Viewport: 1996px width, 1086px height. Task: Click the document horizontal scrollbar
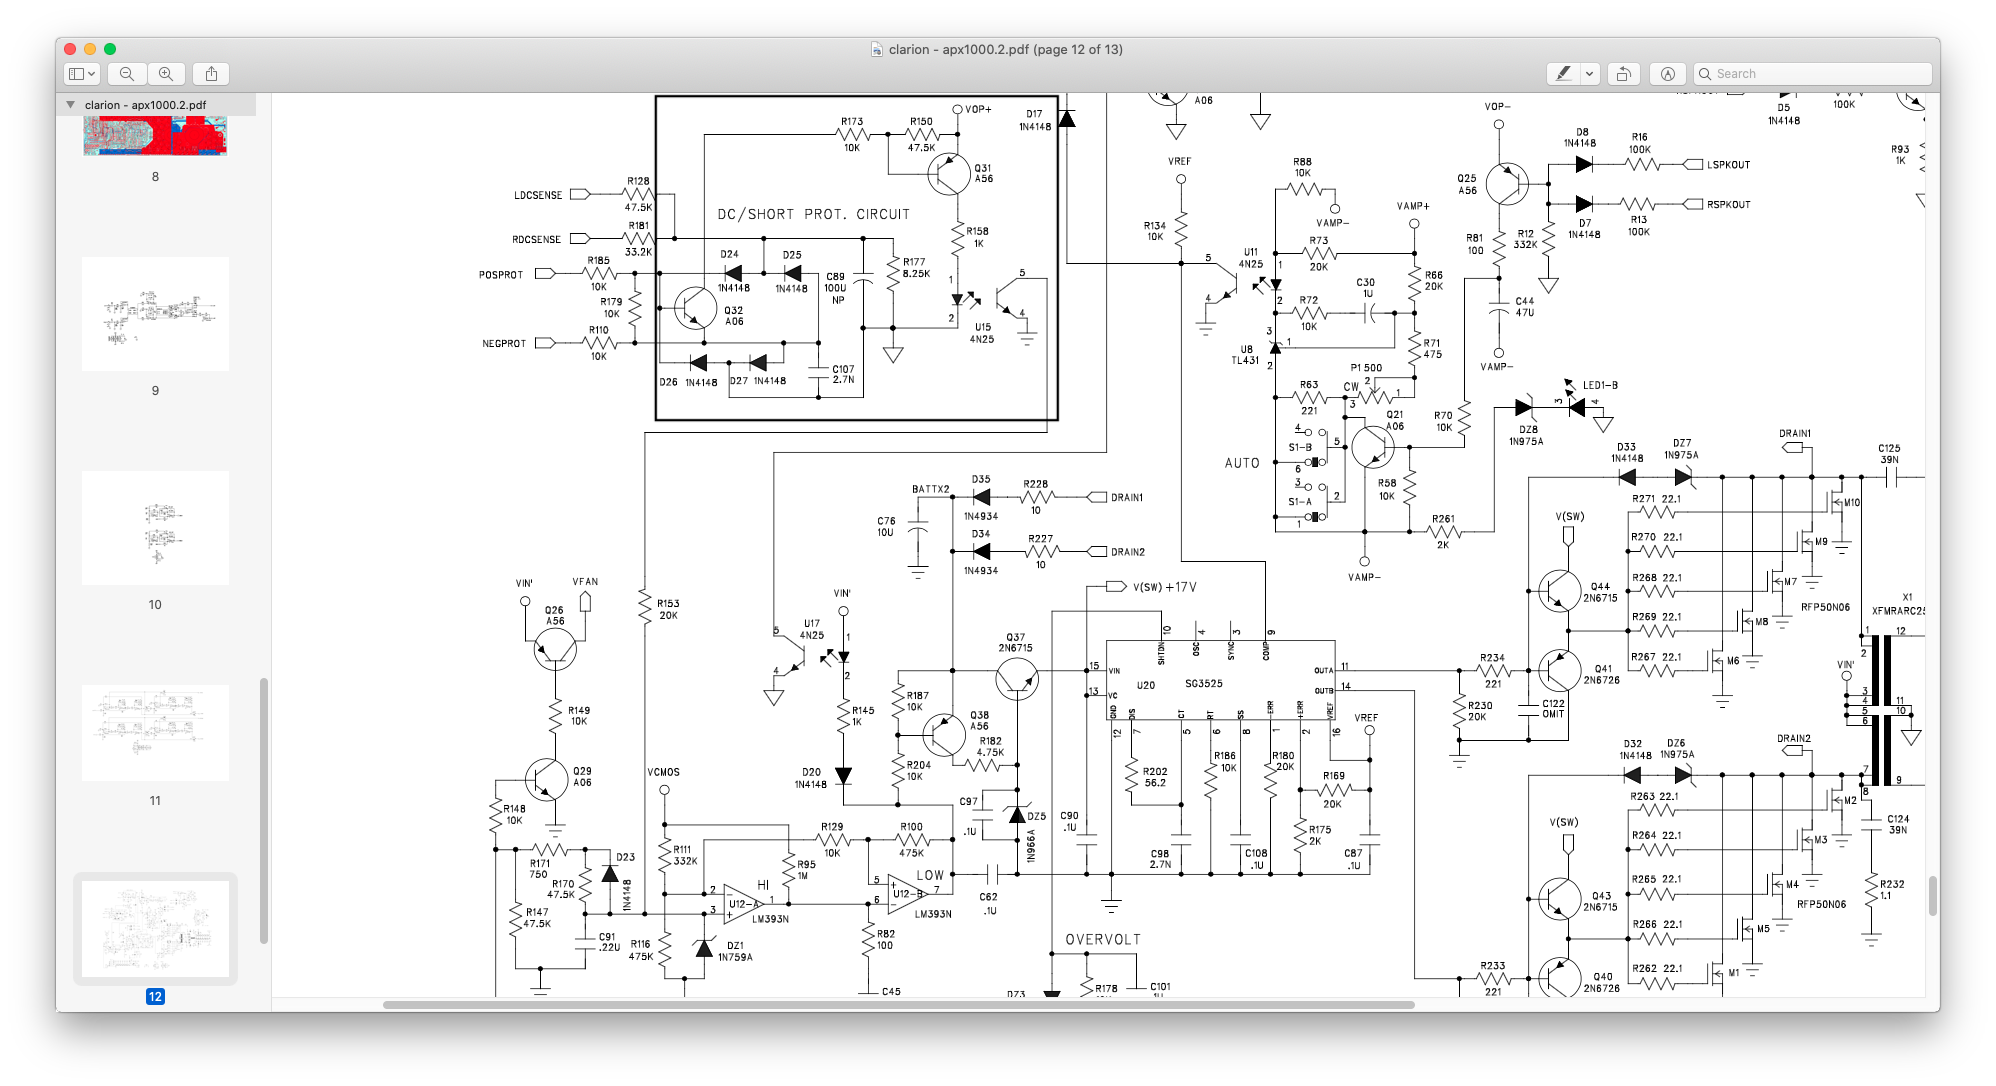(x=898, y=1005)
